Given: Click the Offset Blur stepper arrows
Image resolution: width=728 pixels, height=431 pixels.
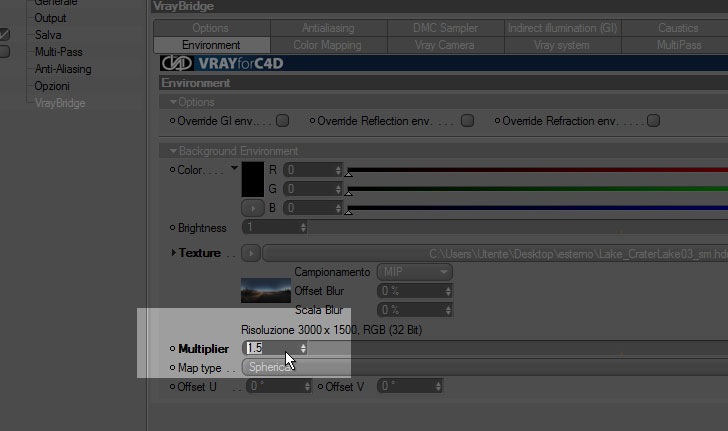Looking at the screenshot, I should tap(448, 291).
